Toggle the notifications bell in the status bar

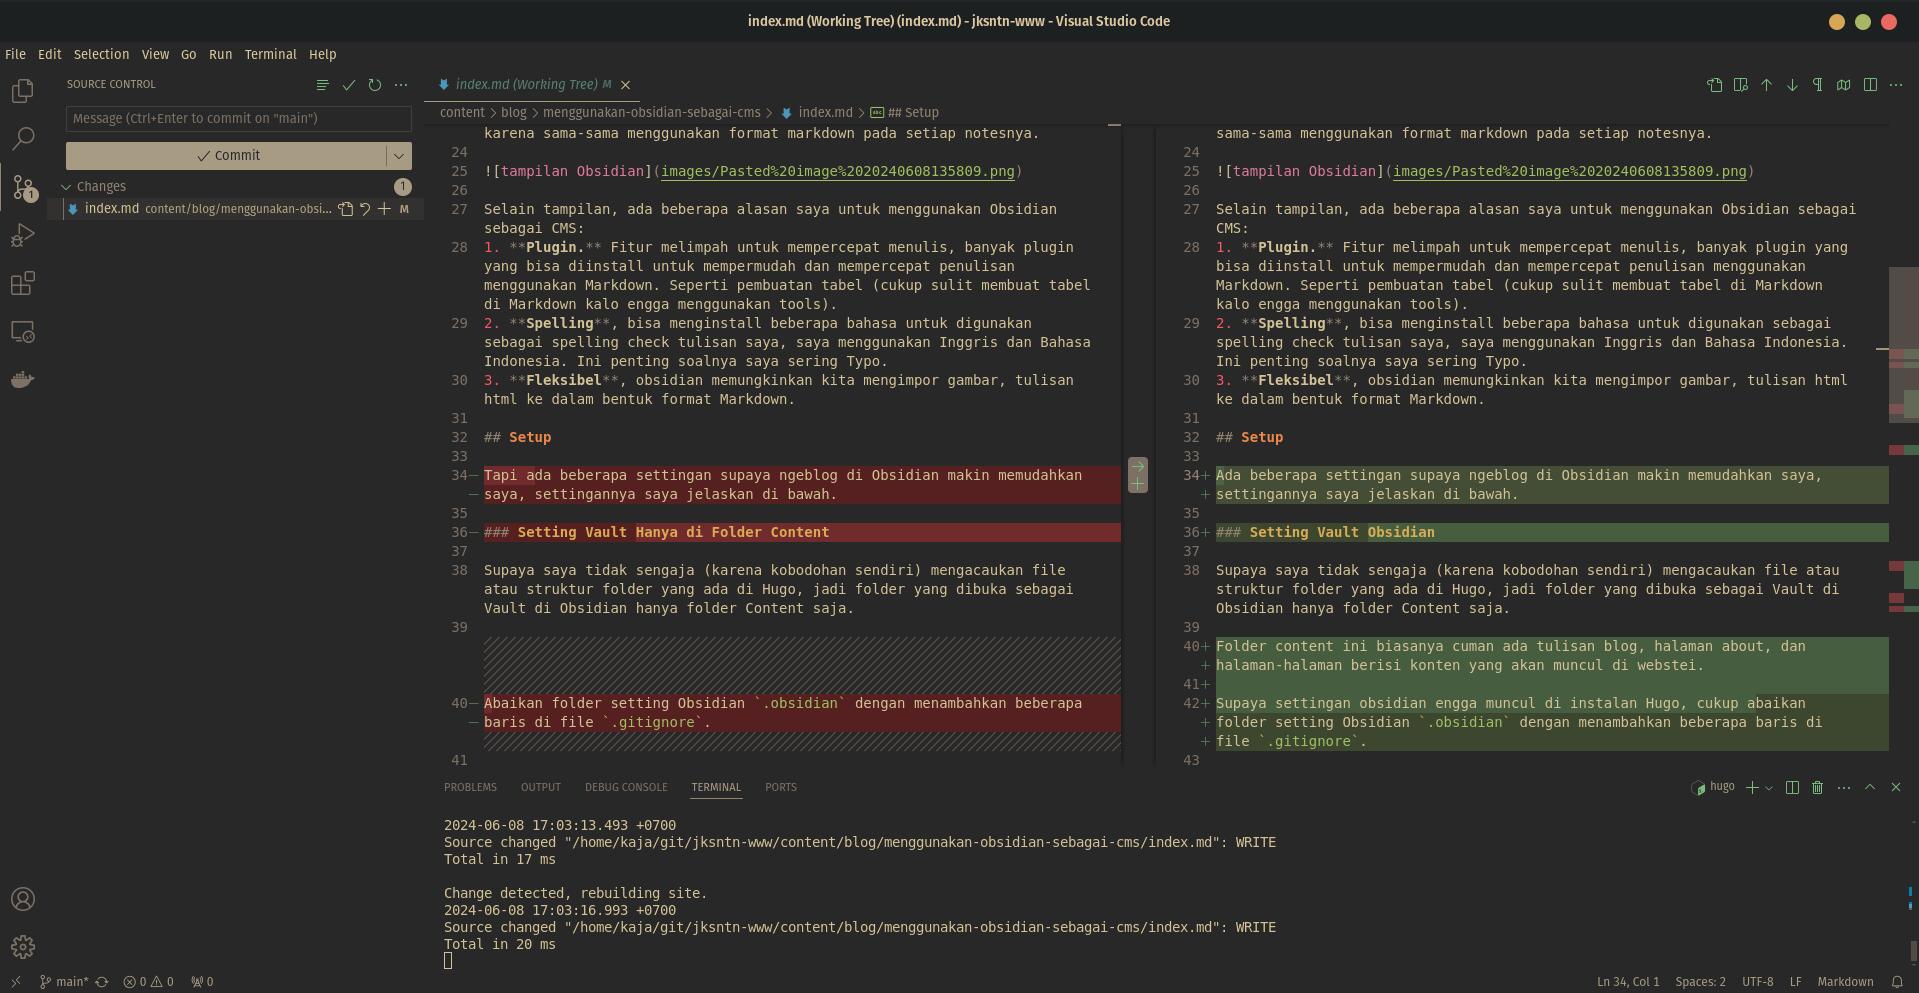[x=1899, y=982]
